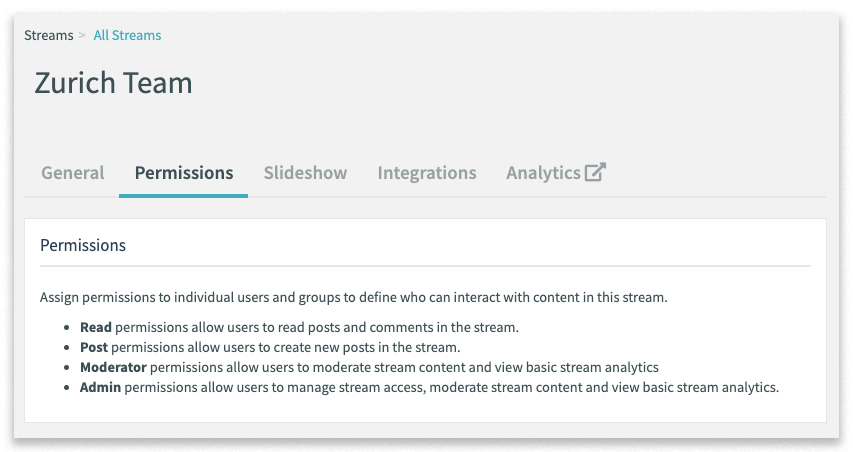The height and width of the screenshot is (452, 853).
Task: Click the Streams breadcrumb text
Action: (x=48, y=35)
